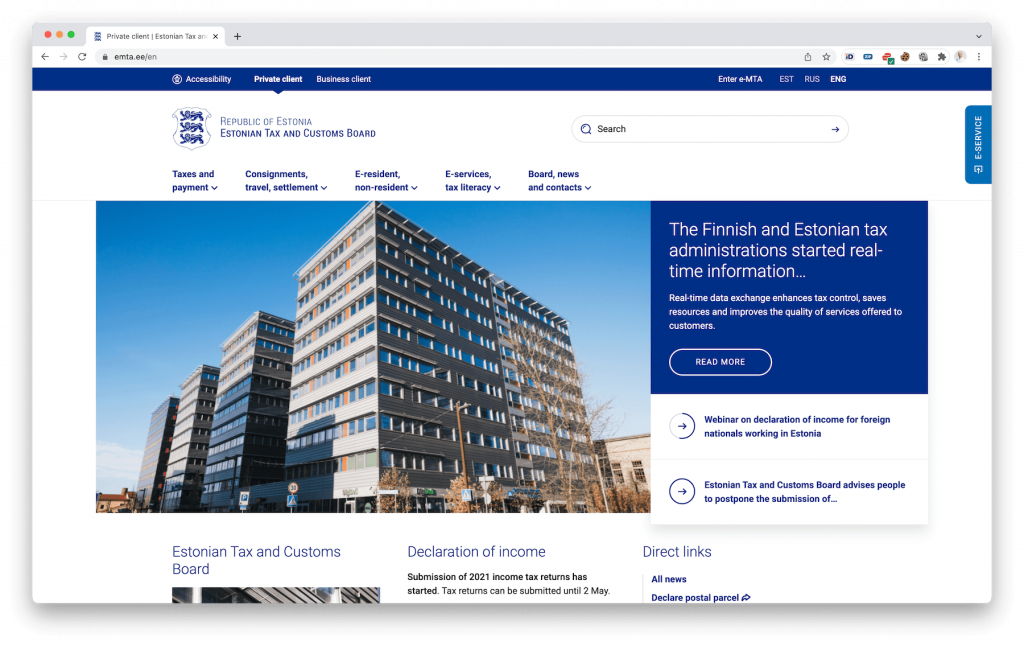The image size is (1024, 646).
Task: Bookmark this page with the star icon
Action: 826,57
